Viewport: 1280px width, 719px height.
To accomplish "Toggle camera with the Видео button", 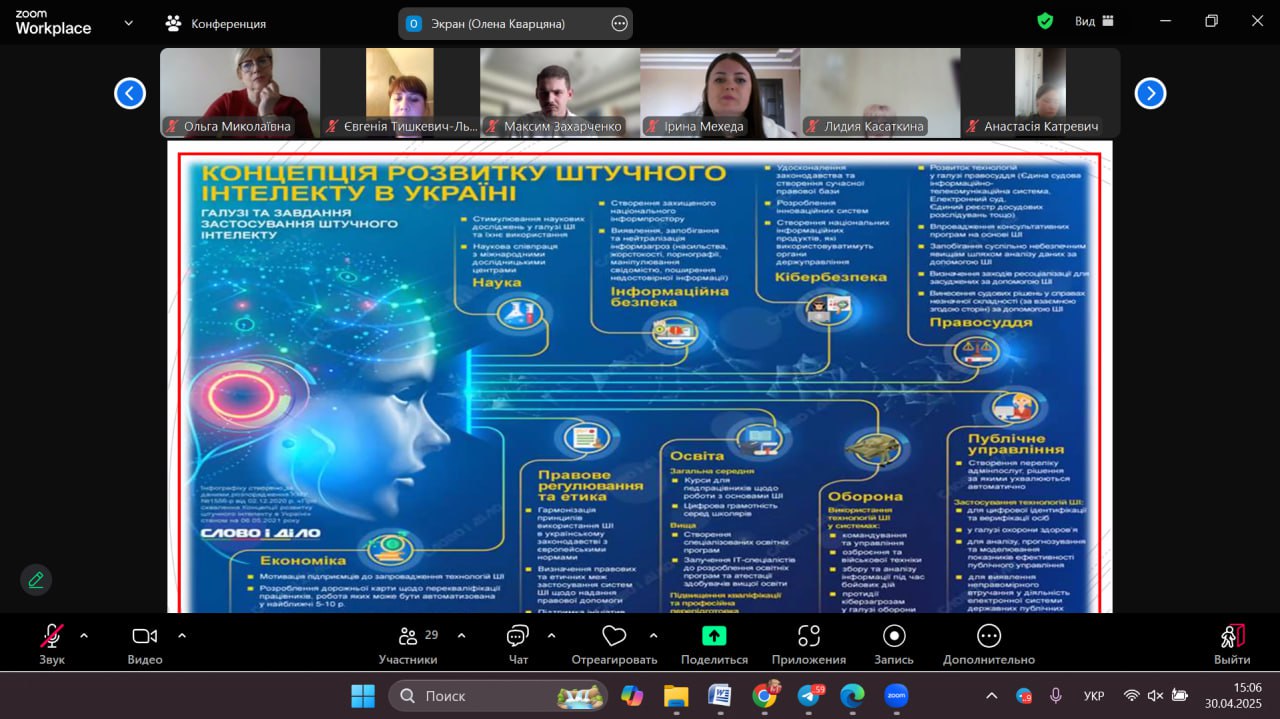I will tap(145, 637).
